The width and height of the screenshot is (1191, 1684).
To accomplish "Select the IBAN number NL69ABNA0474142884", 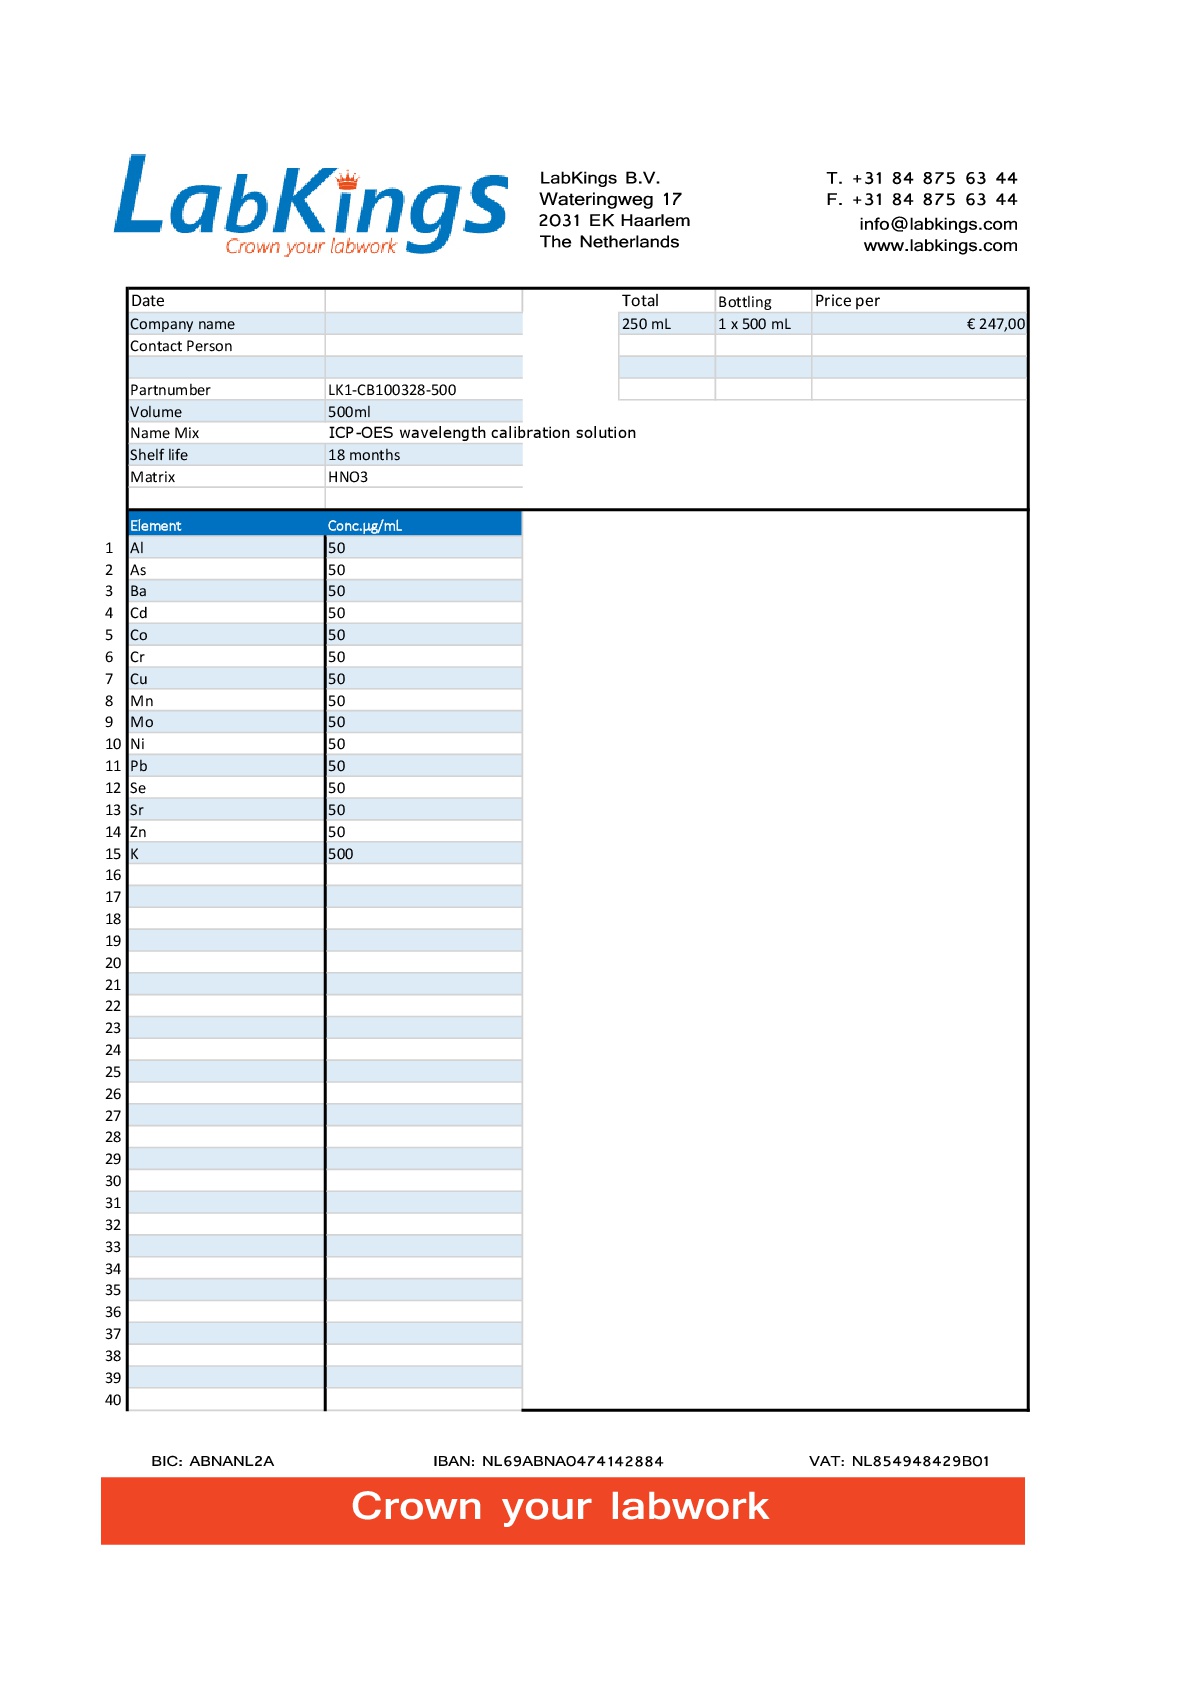I will click(573, 1461).
